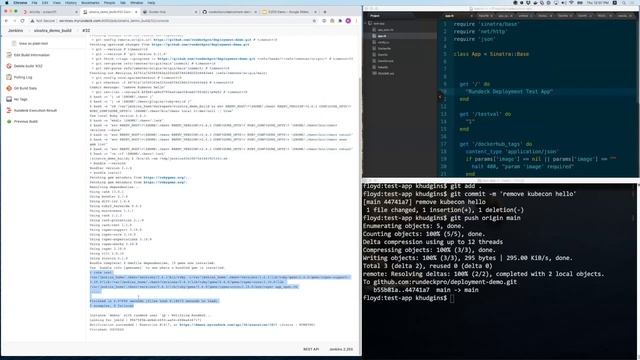The width and height of the screenshot is (640, 360).
Task: Open app.rb in the project tree
Action: click(382, 36)
